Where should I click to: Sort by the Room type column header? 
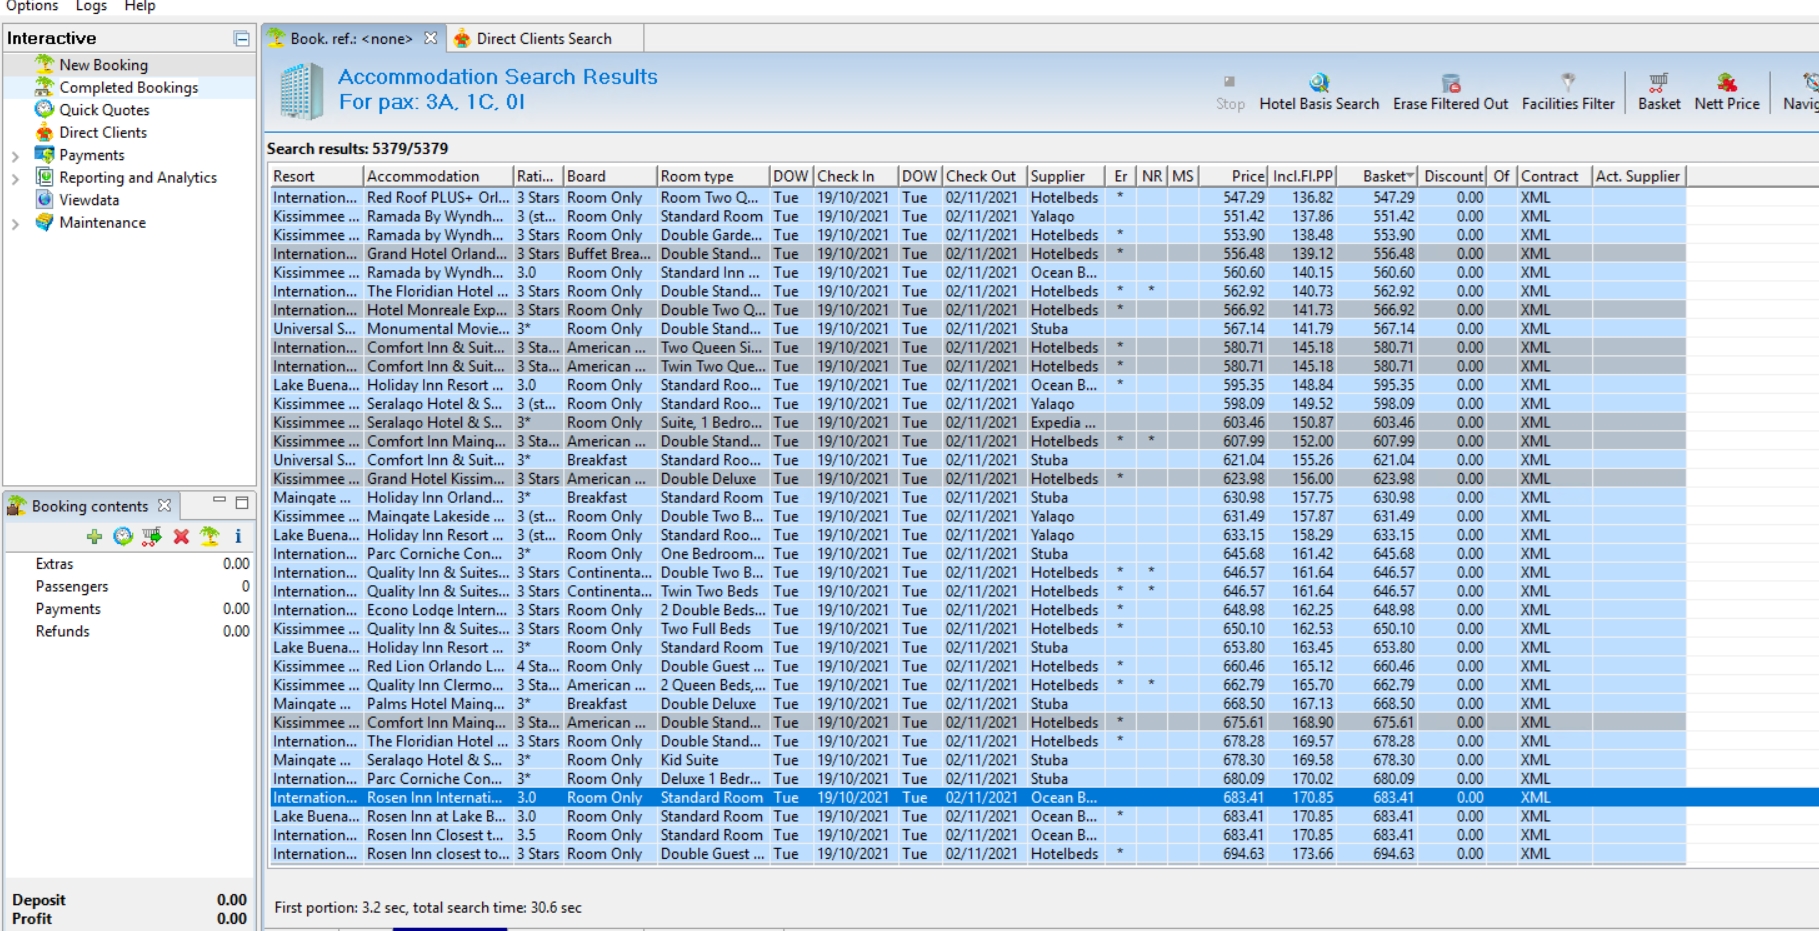(x=713, y=176)
